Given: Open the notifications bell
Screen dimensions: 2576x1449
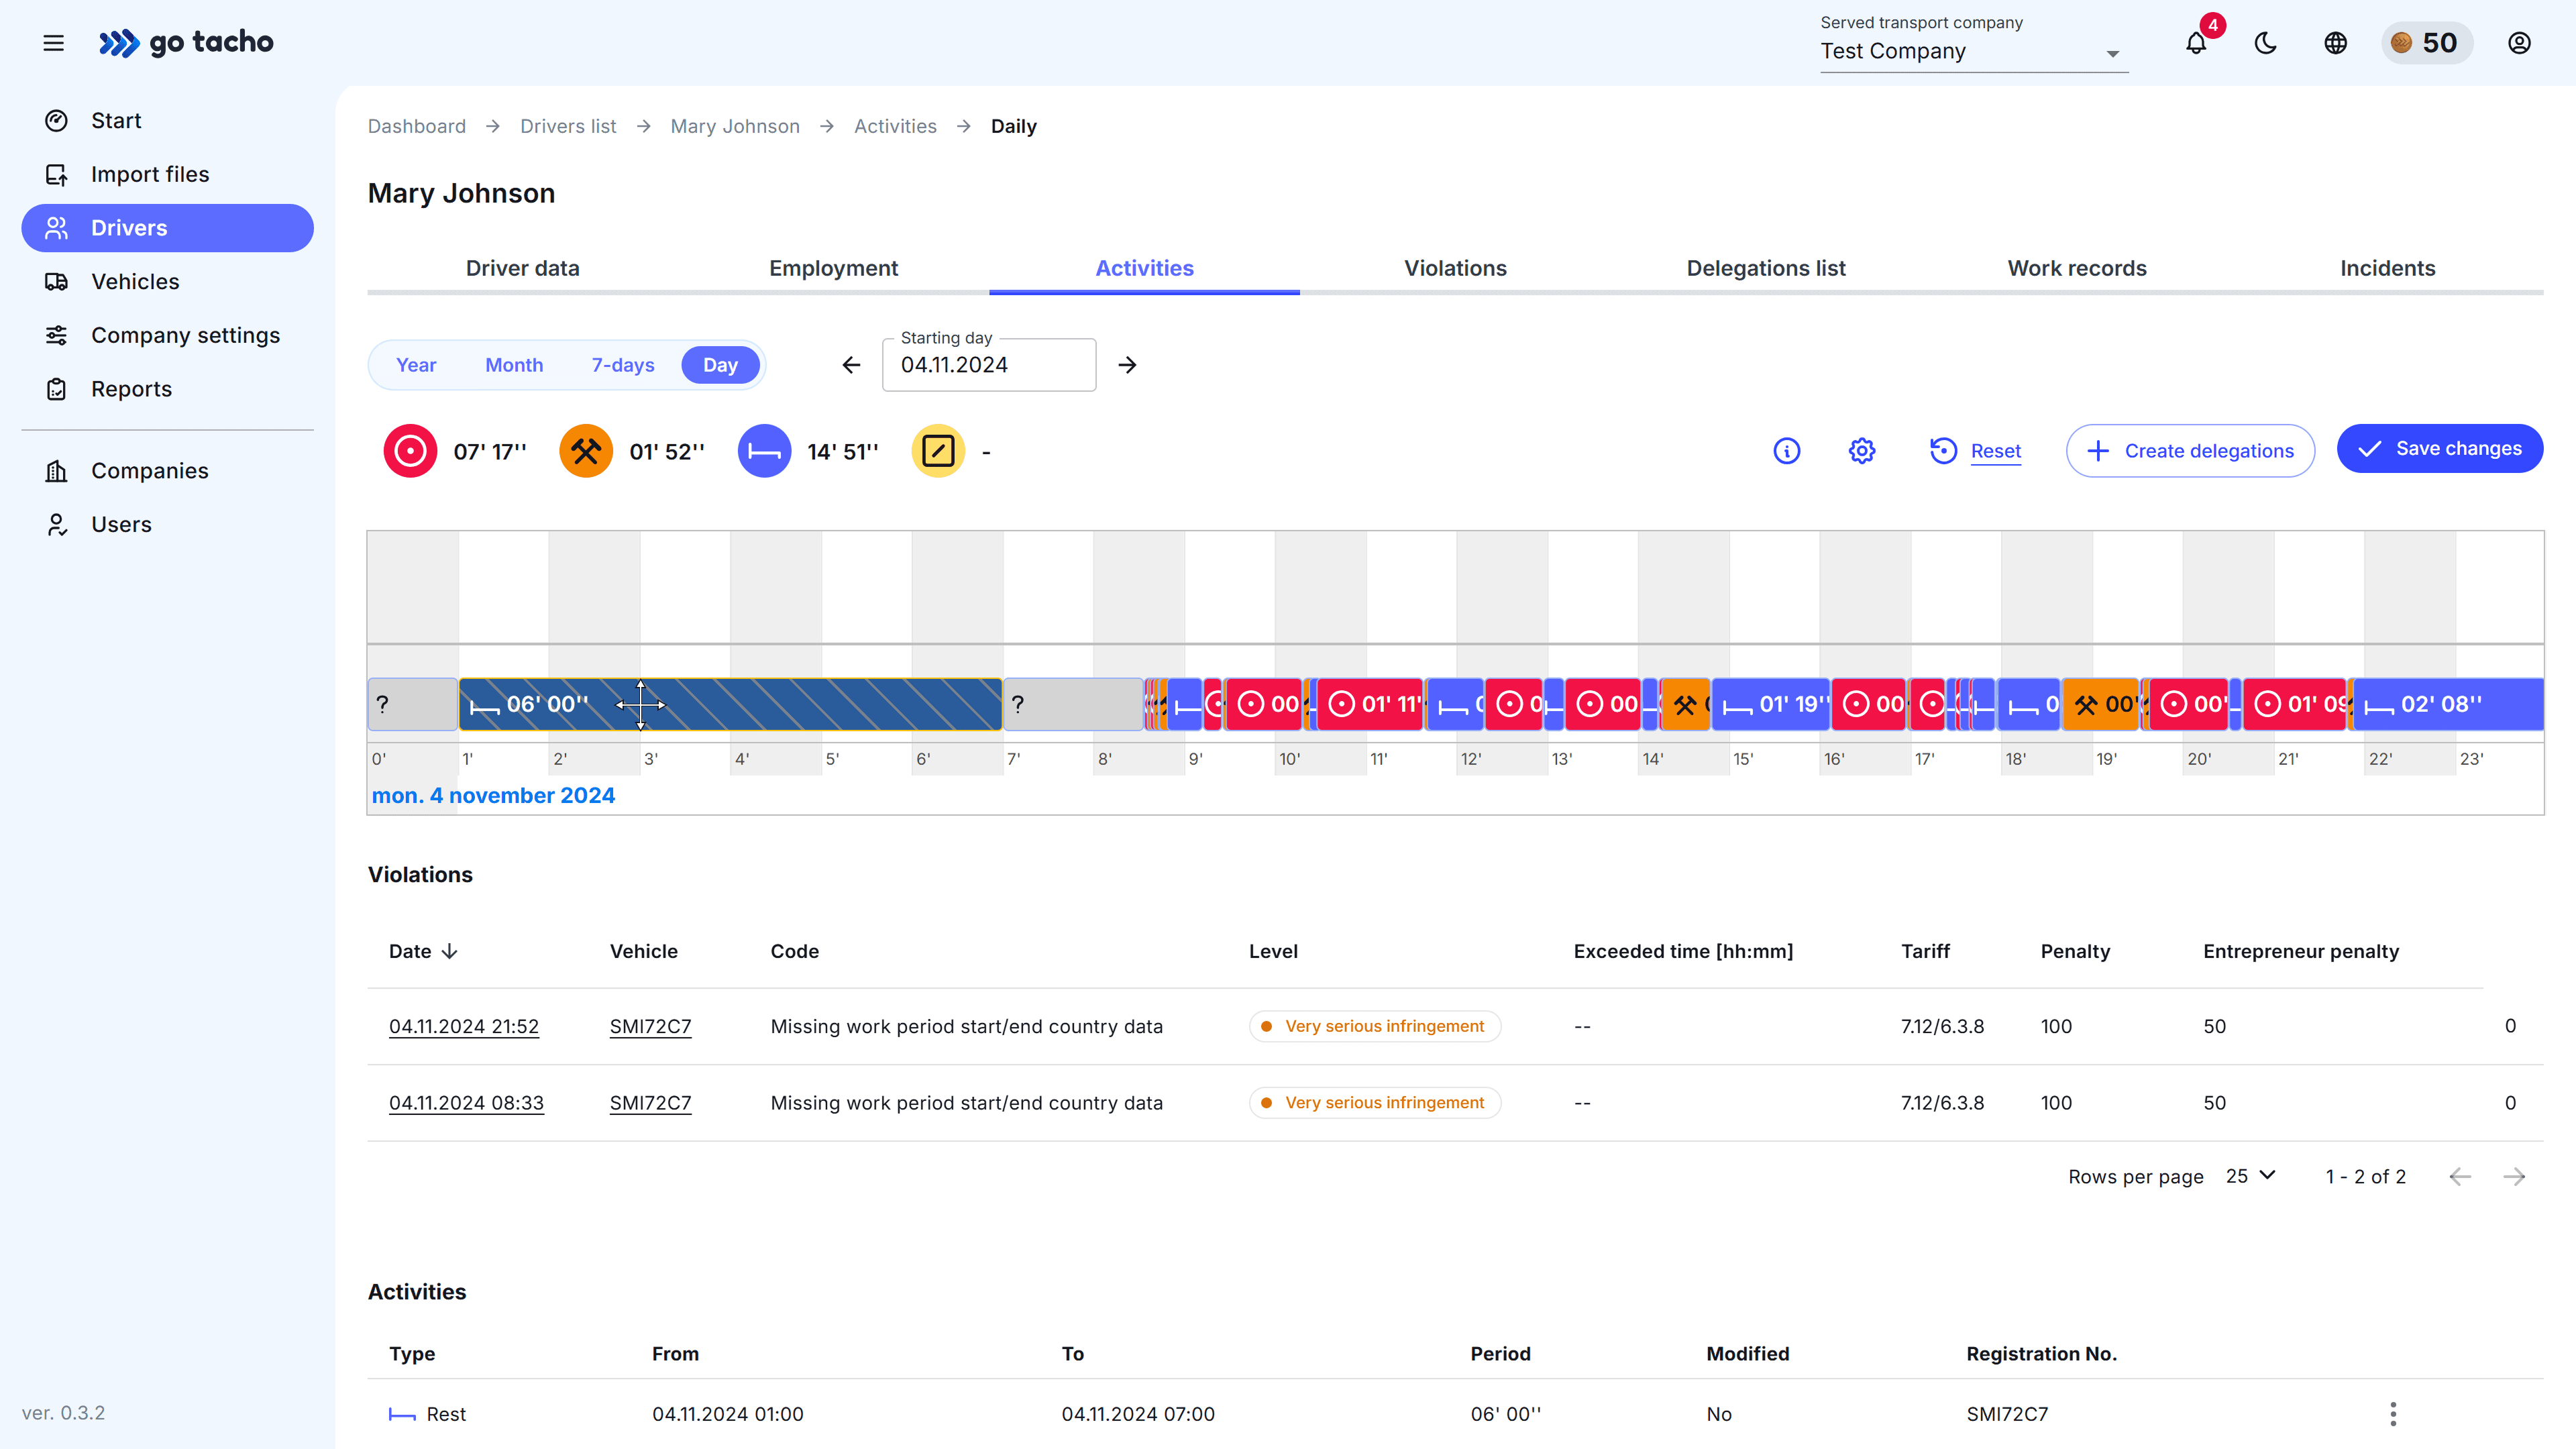Looking at the screenshot, I should (2195, 44).
